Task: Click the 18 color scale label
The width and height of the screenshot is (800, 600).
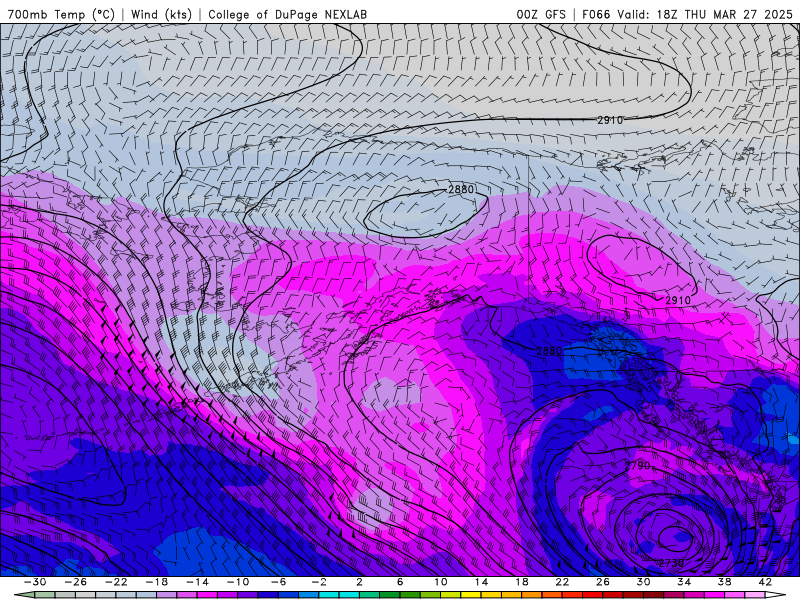Action: pyautogui.click(x=521, y=582)
